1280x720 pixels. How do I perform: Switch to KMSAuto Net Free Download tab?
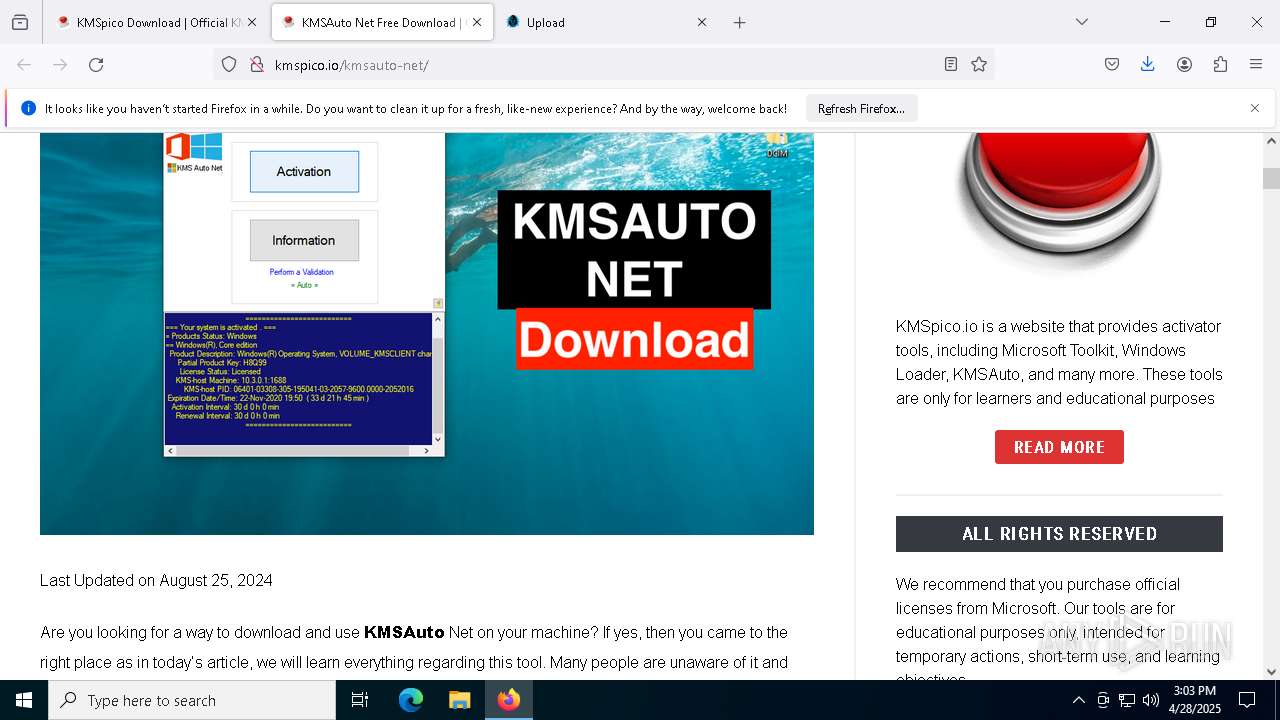coord(382,22)
